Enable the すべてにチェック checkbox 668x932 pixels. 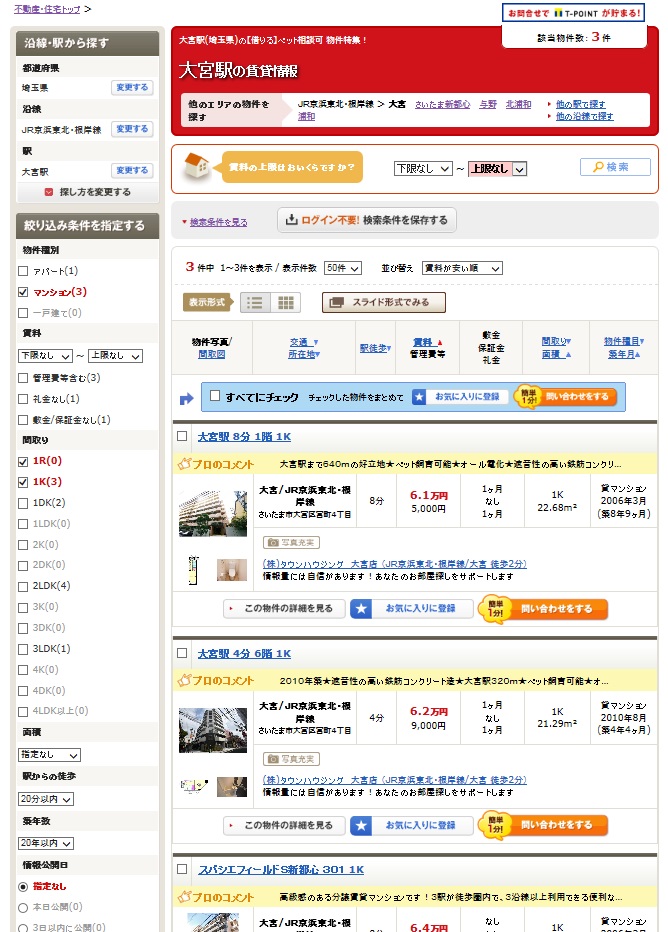(x=215, y=397)
